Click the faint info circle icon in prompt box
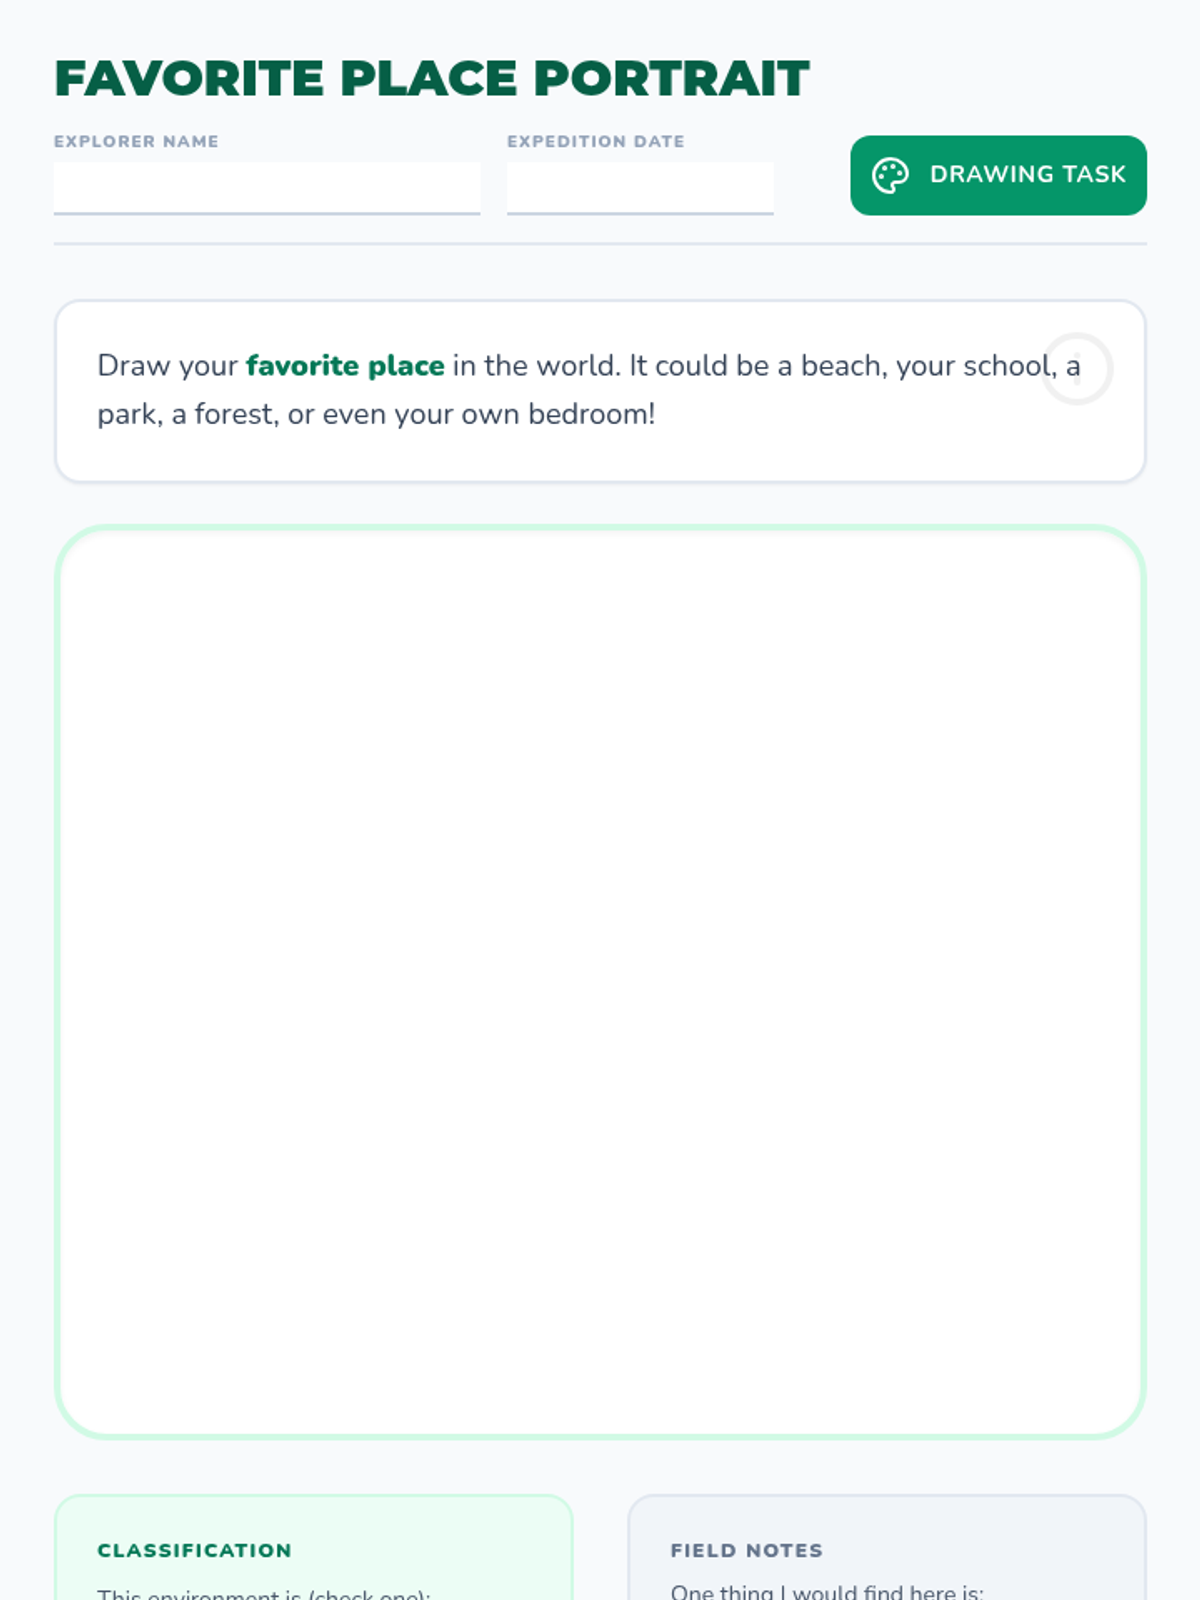 (1077, 369)
